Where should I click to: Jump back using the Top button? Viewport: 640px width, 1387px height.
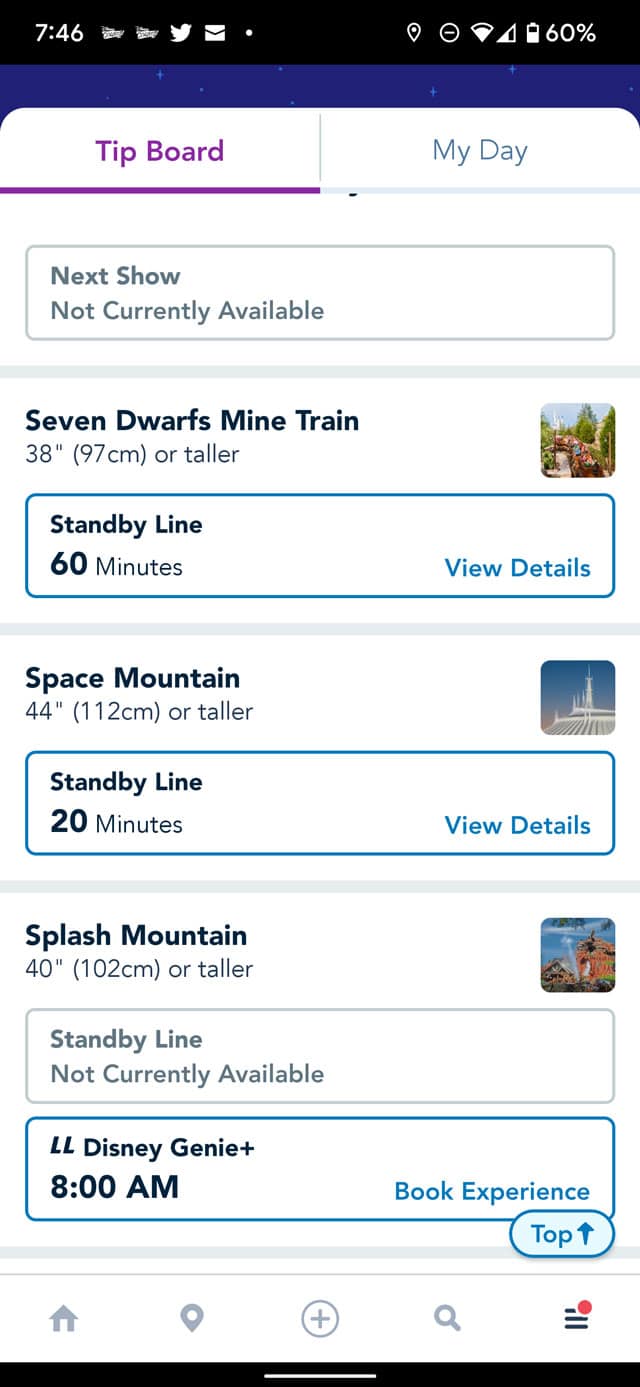(x=562, y=1234)
